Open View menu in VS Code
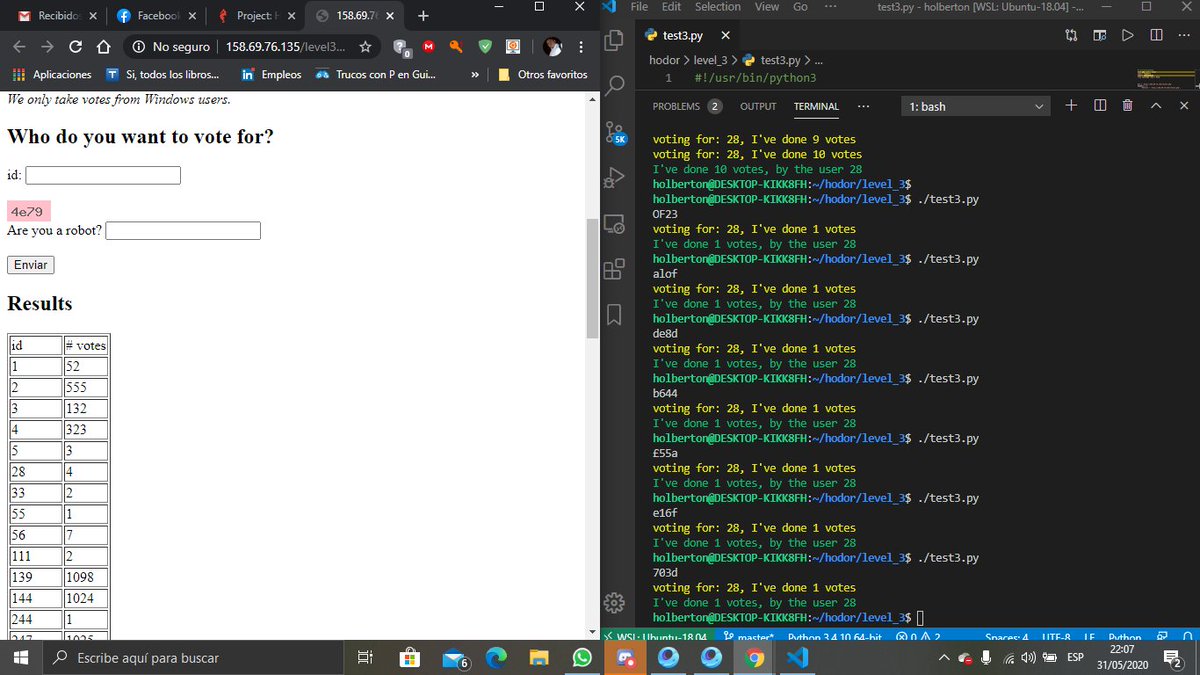1200x675 pixels. coord(767,7)
